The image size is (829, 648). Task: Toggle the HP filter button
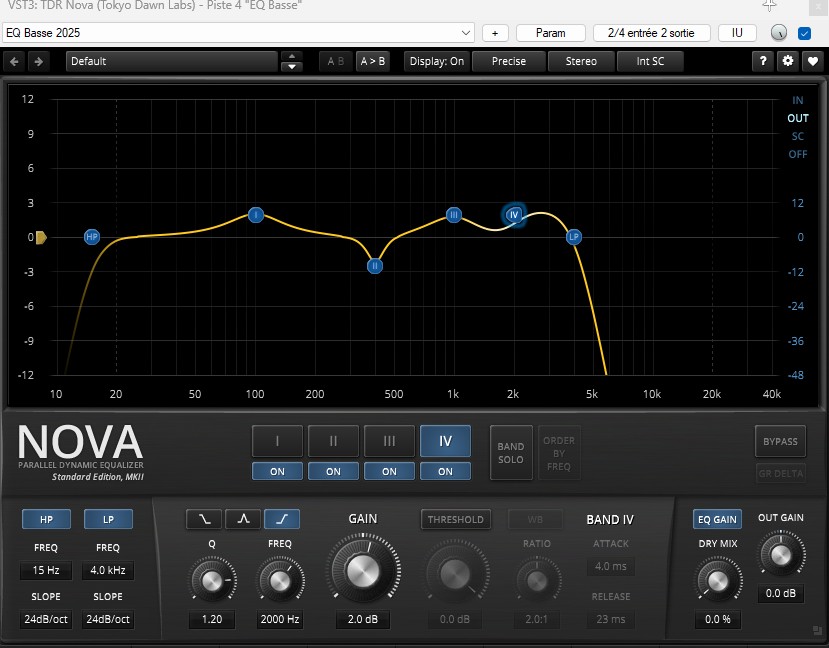[46, 520]
